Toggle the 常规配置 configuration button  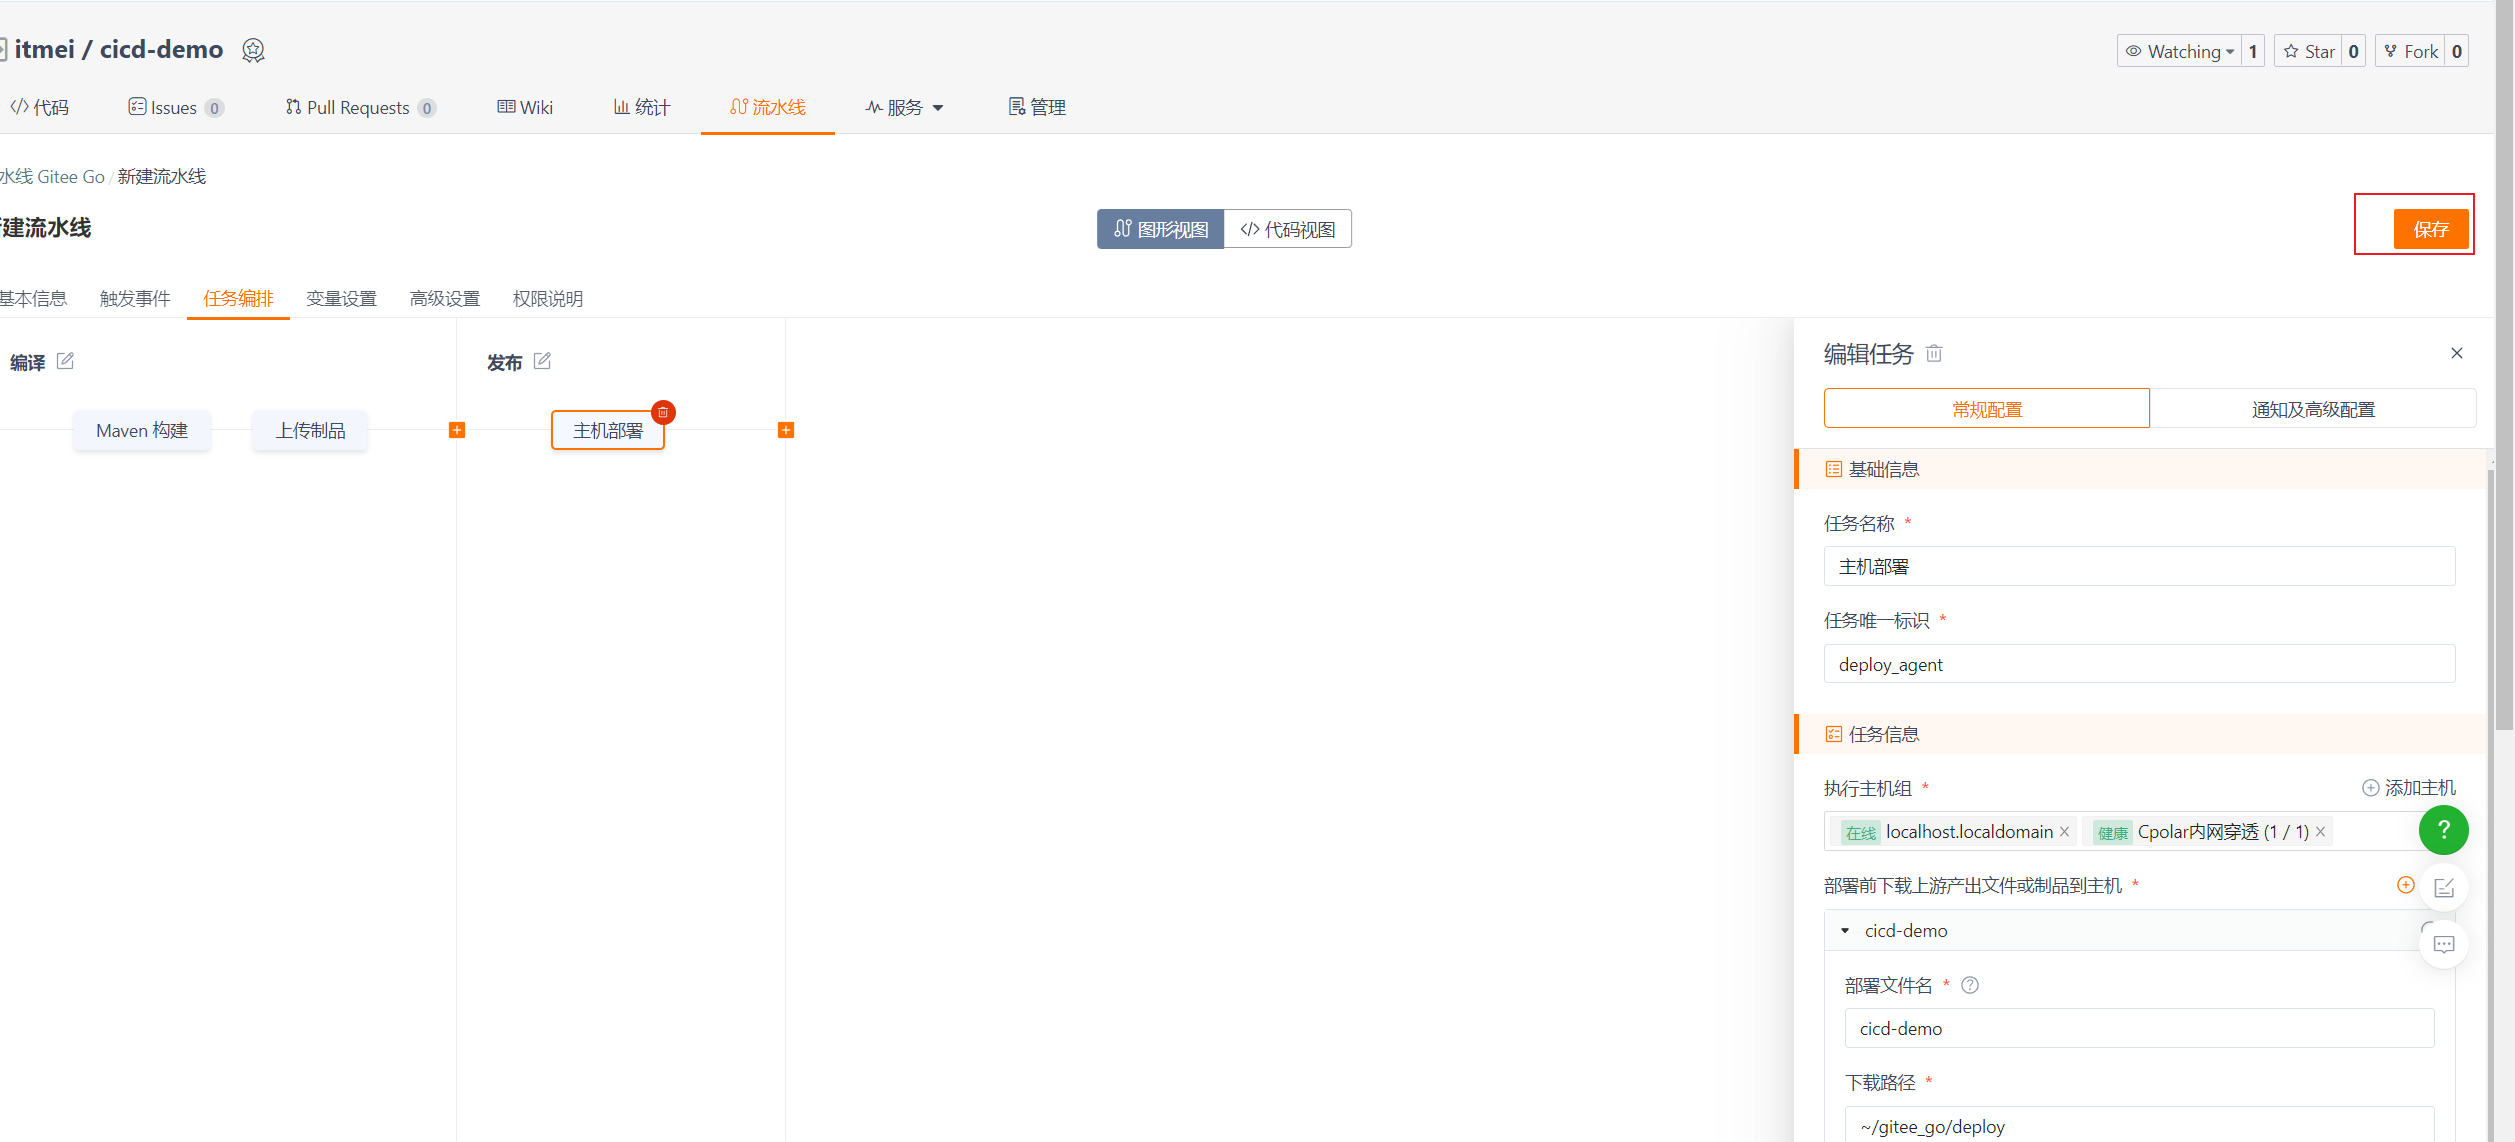click(1987, 407)
